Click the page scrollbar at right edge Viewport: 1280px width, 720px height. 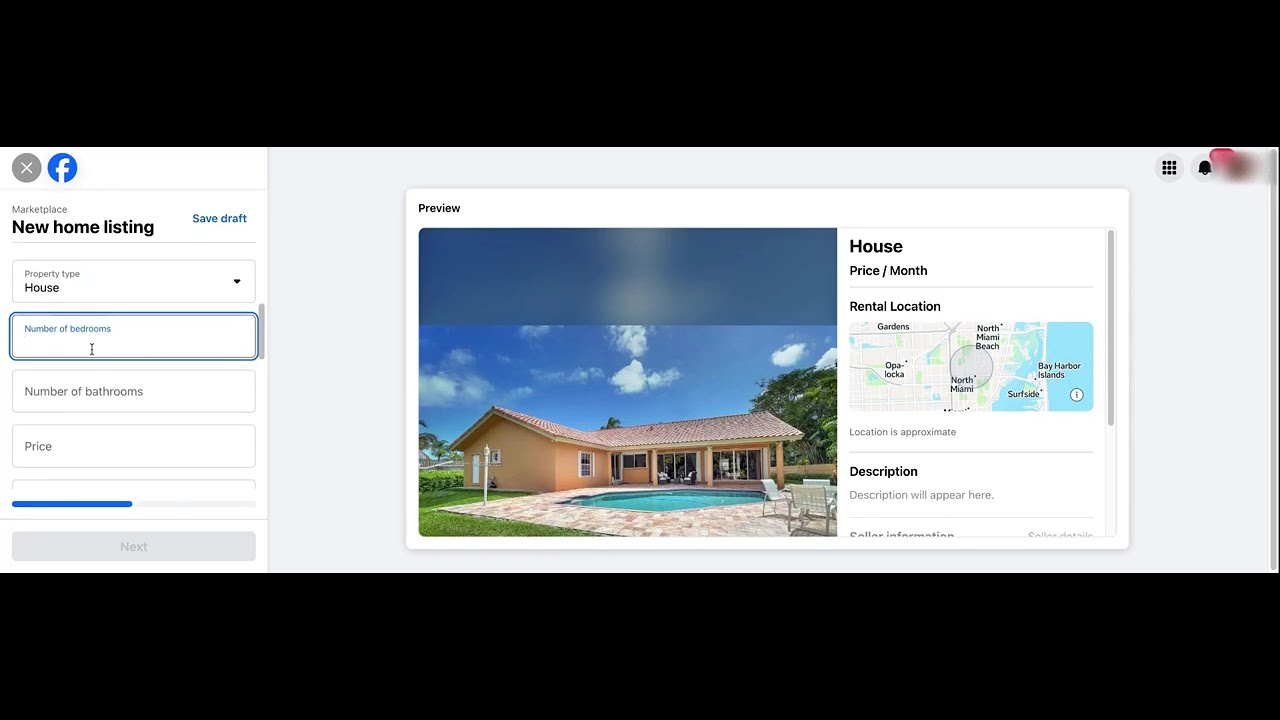click(1273, 360)
